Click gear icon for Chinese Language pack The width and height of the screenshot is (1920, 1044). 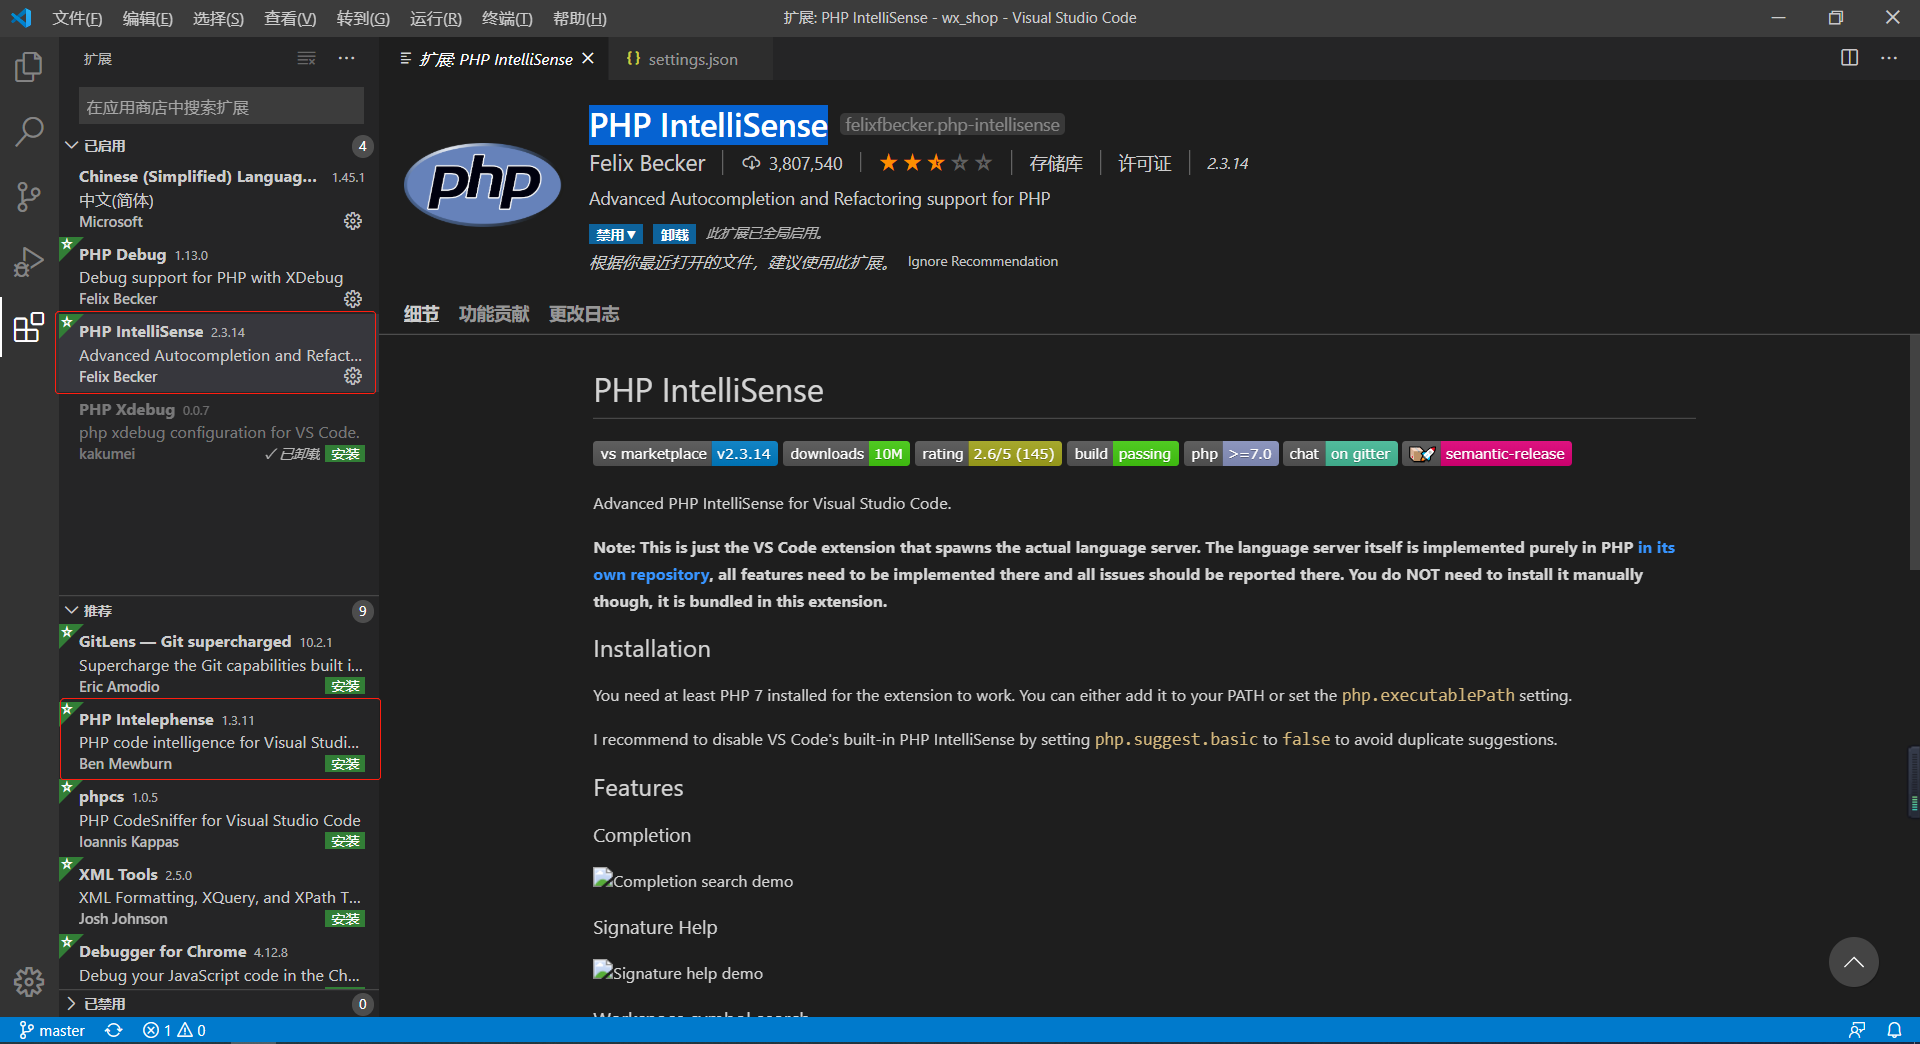click(x=353, y=221)
